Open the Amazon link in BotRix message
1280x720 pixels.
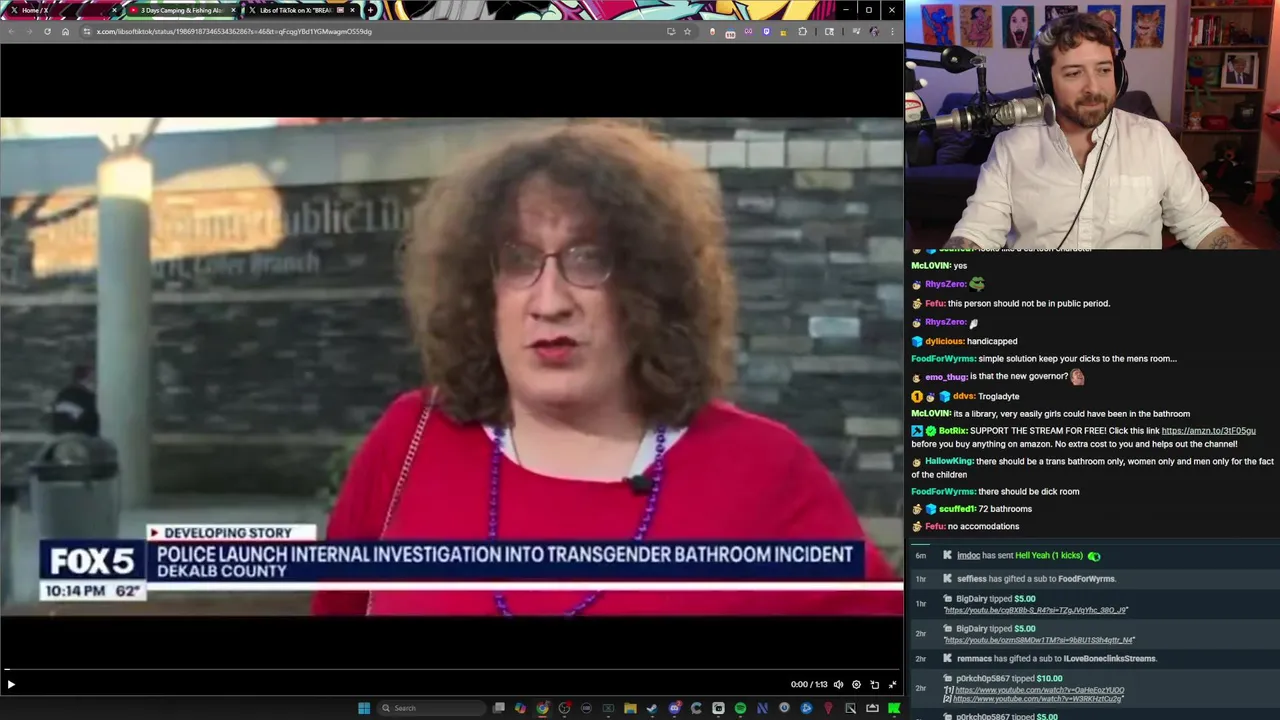click(1208, 431)
